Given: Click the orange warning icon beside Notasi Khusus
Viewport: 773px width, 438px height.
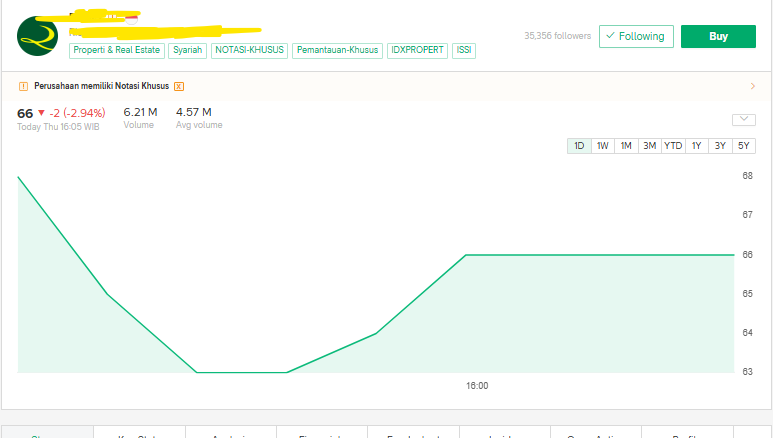Looking at the screenshot, I should pos(23,86).
